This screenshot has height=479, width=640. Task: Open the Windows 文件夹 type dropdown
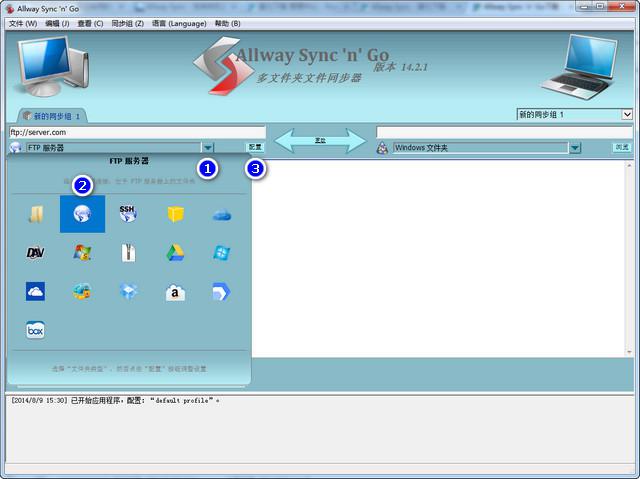(x=575, y=148)
